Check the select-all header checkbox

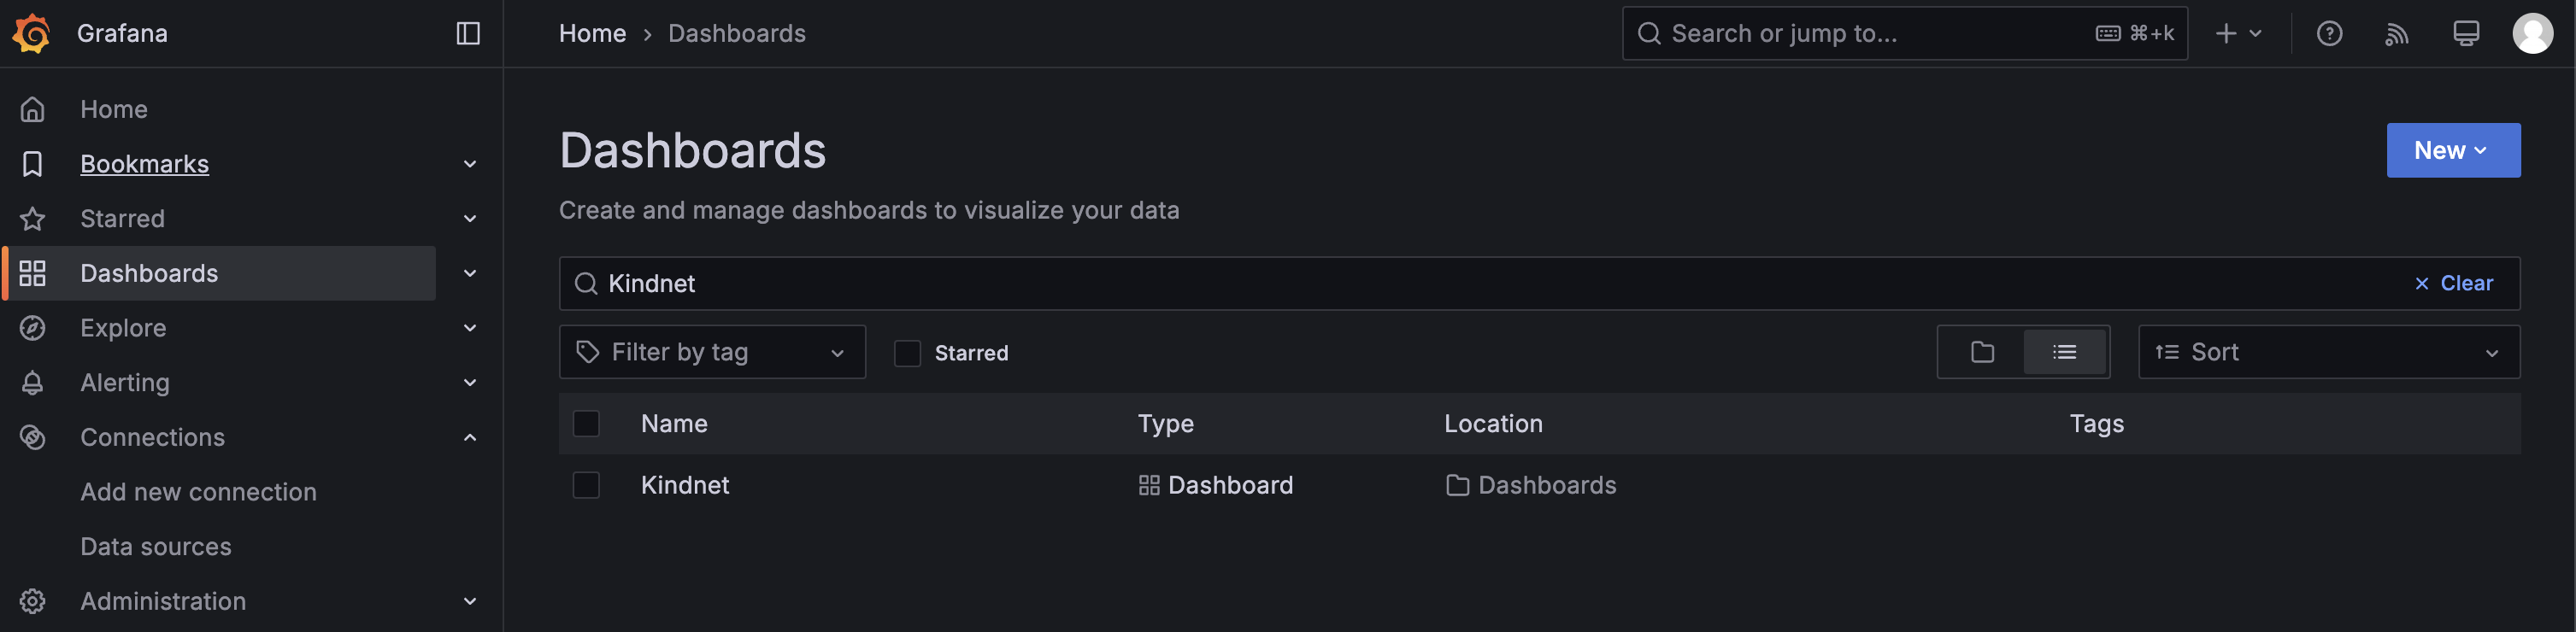click(x=586, y=424)
